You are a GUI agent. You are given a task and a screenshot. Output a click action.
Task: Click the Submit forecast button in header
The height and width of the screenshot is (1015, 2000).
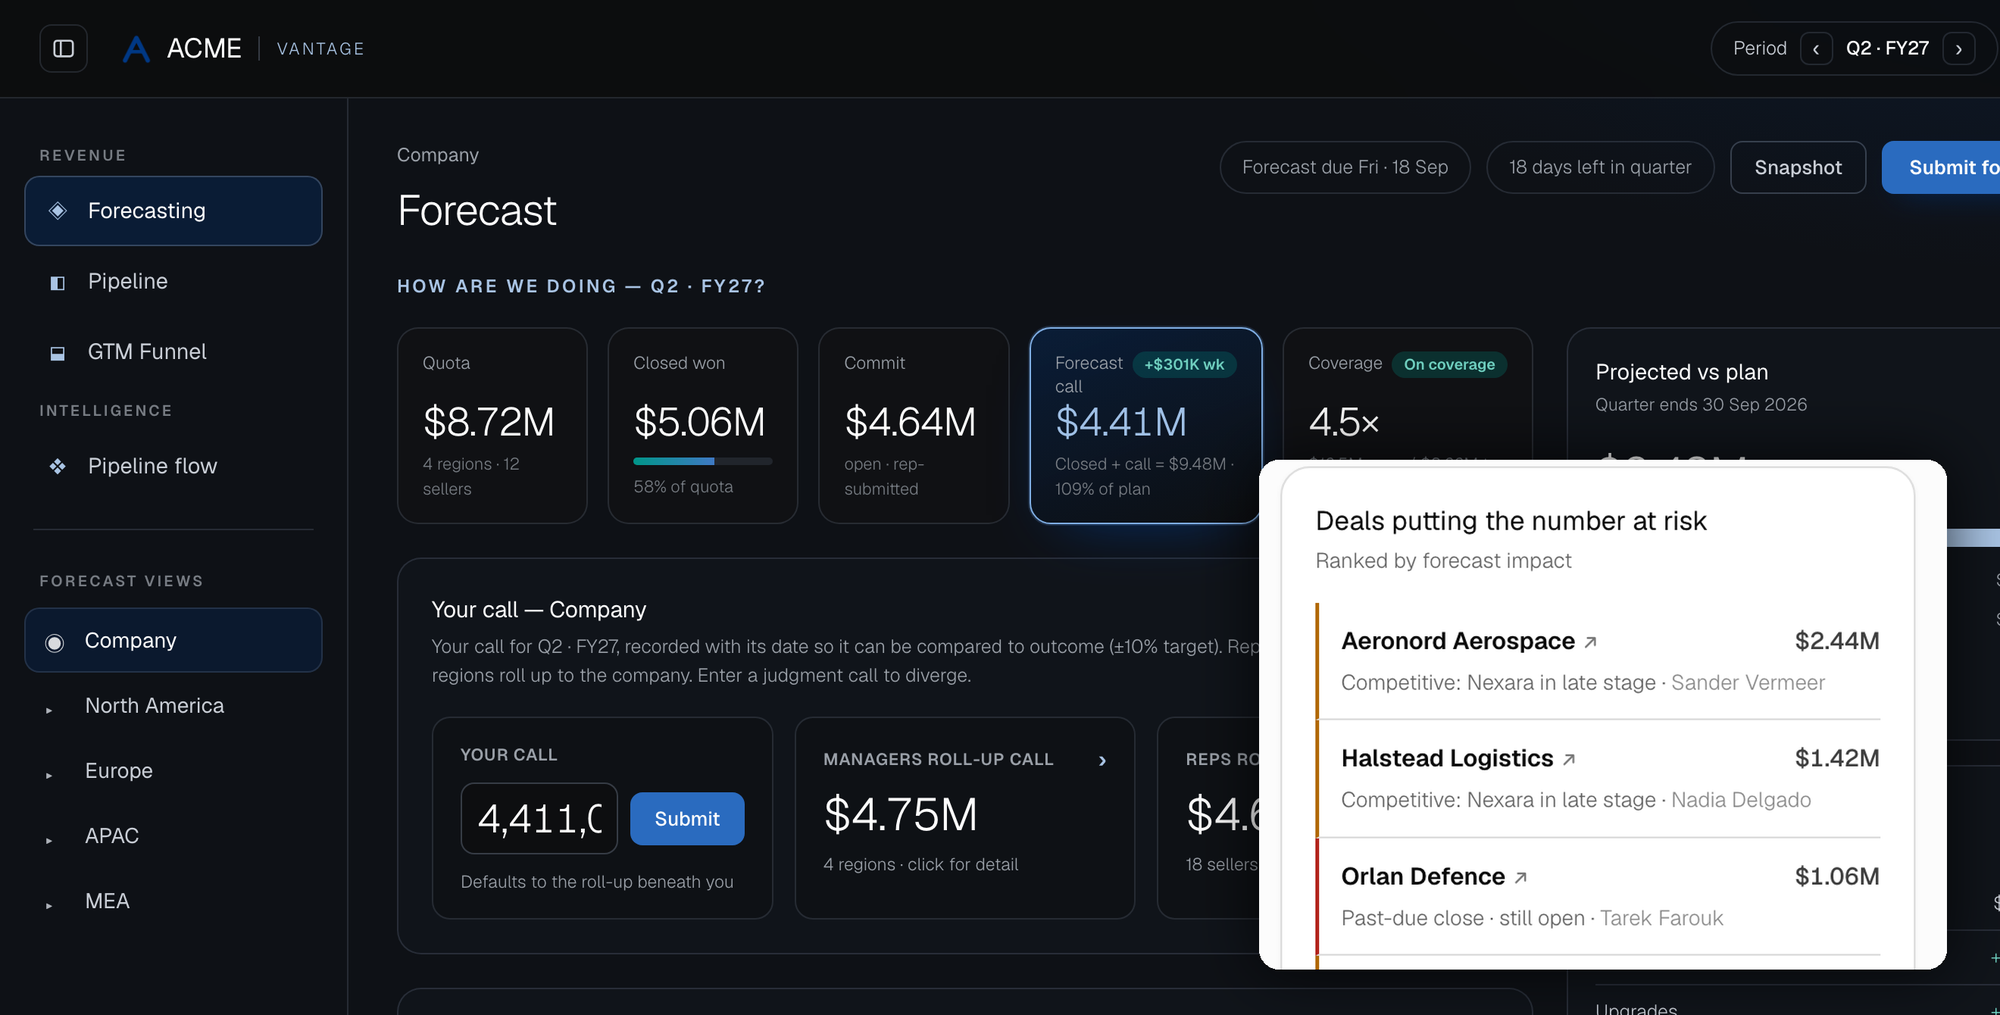click(1941, 167)
